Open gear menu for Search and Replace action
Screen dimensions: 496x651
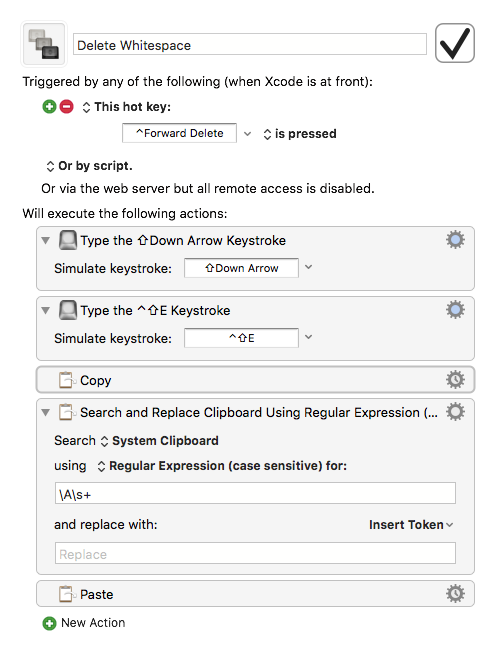click(455, 412)
